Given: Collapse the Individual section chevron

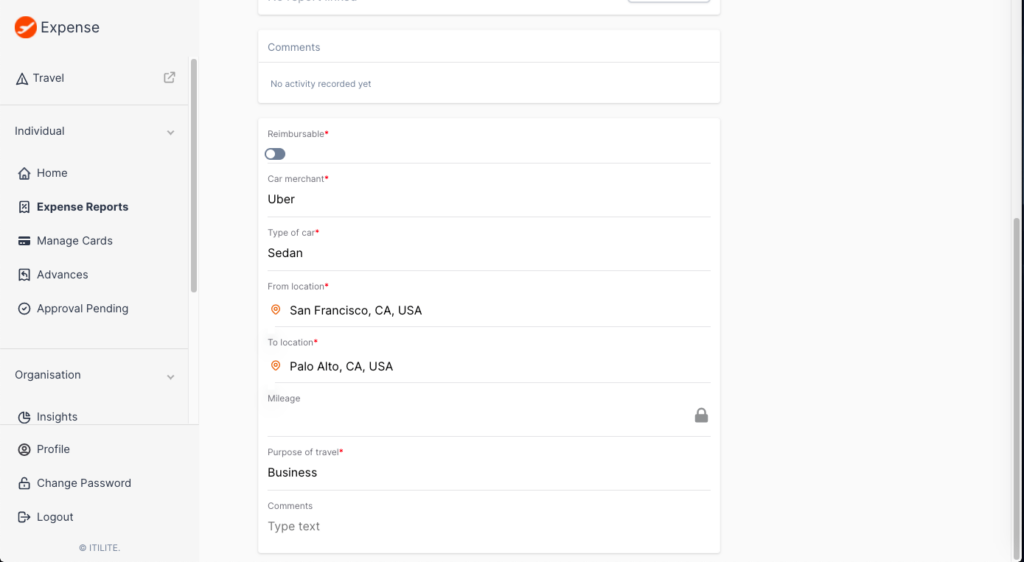Looking at the screenshot, I should coord(170,133).
